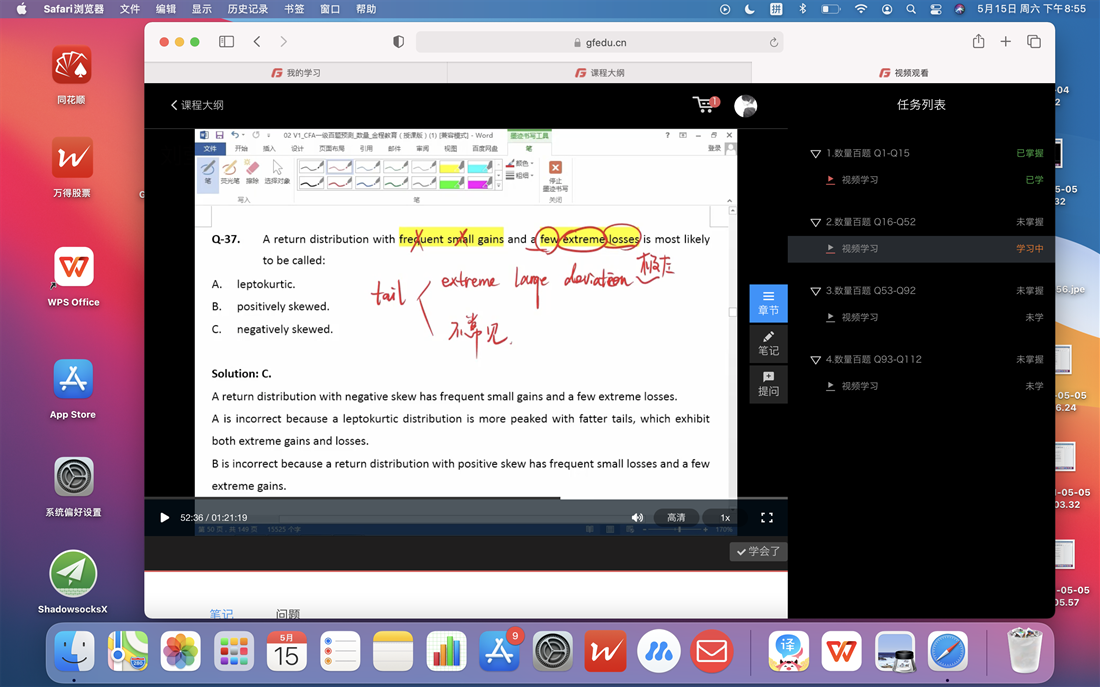Open the Apple menu
Screen dimensions: 1100x687
[21, 9]
